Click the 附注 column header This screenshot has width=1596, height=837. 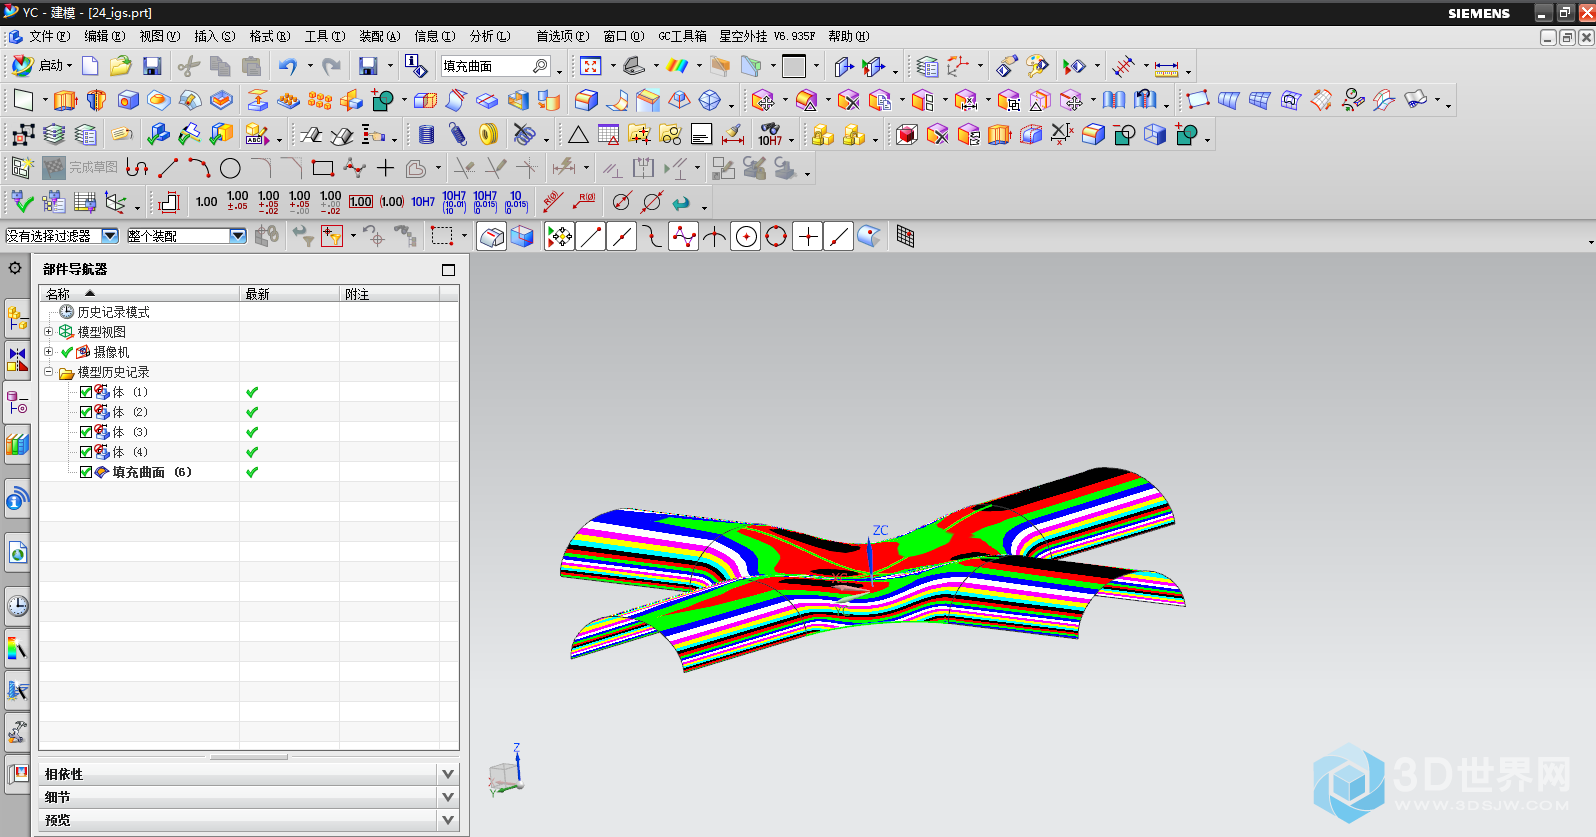click(x=390, y=294)
